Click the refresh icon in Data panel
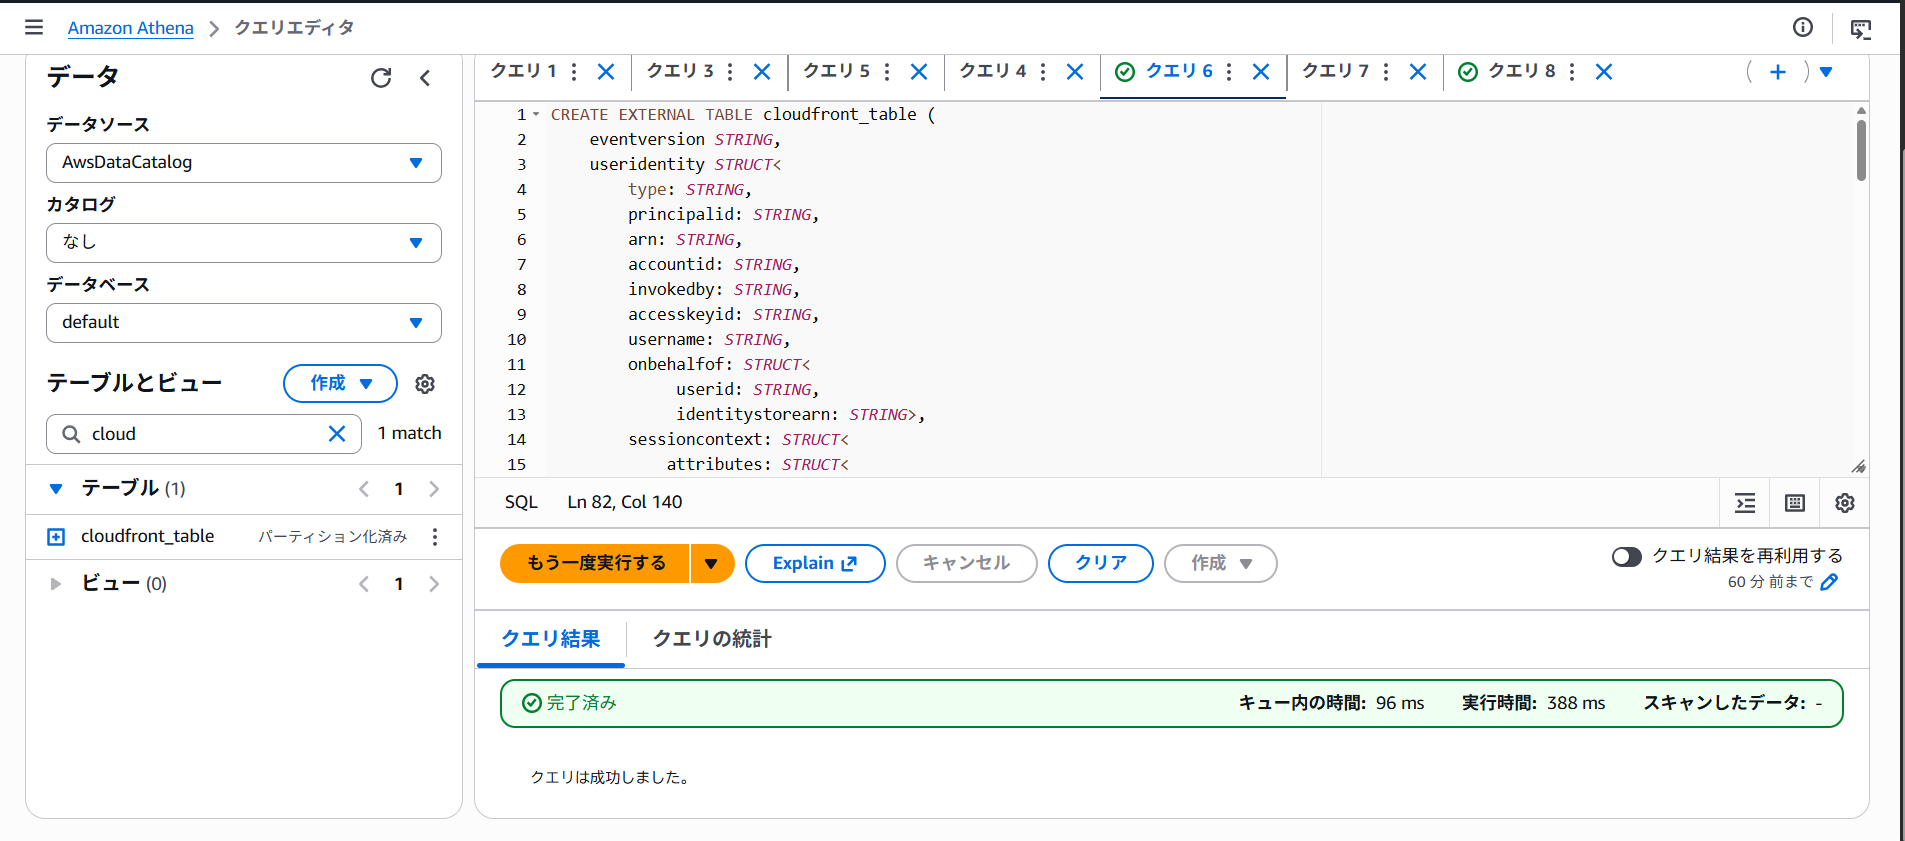This screenshot has width=1905, height=841. [381, 78]
